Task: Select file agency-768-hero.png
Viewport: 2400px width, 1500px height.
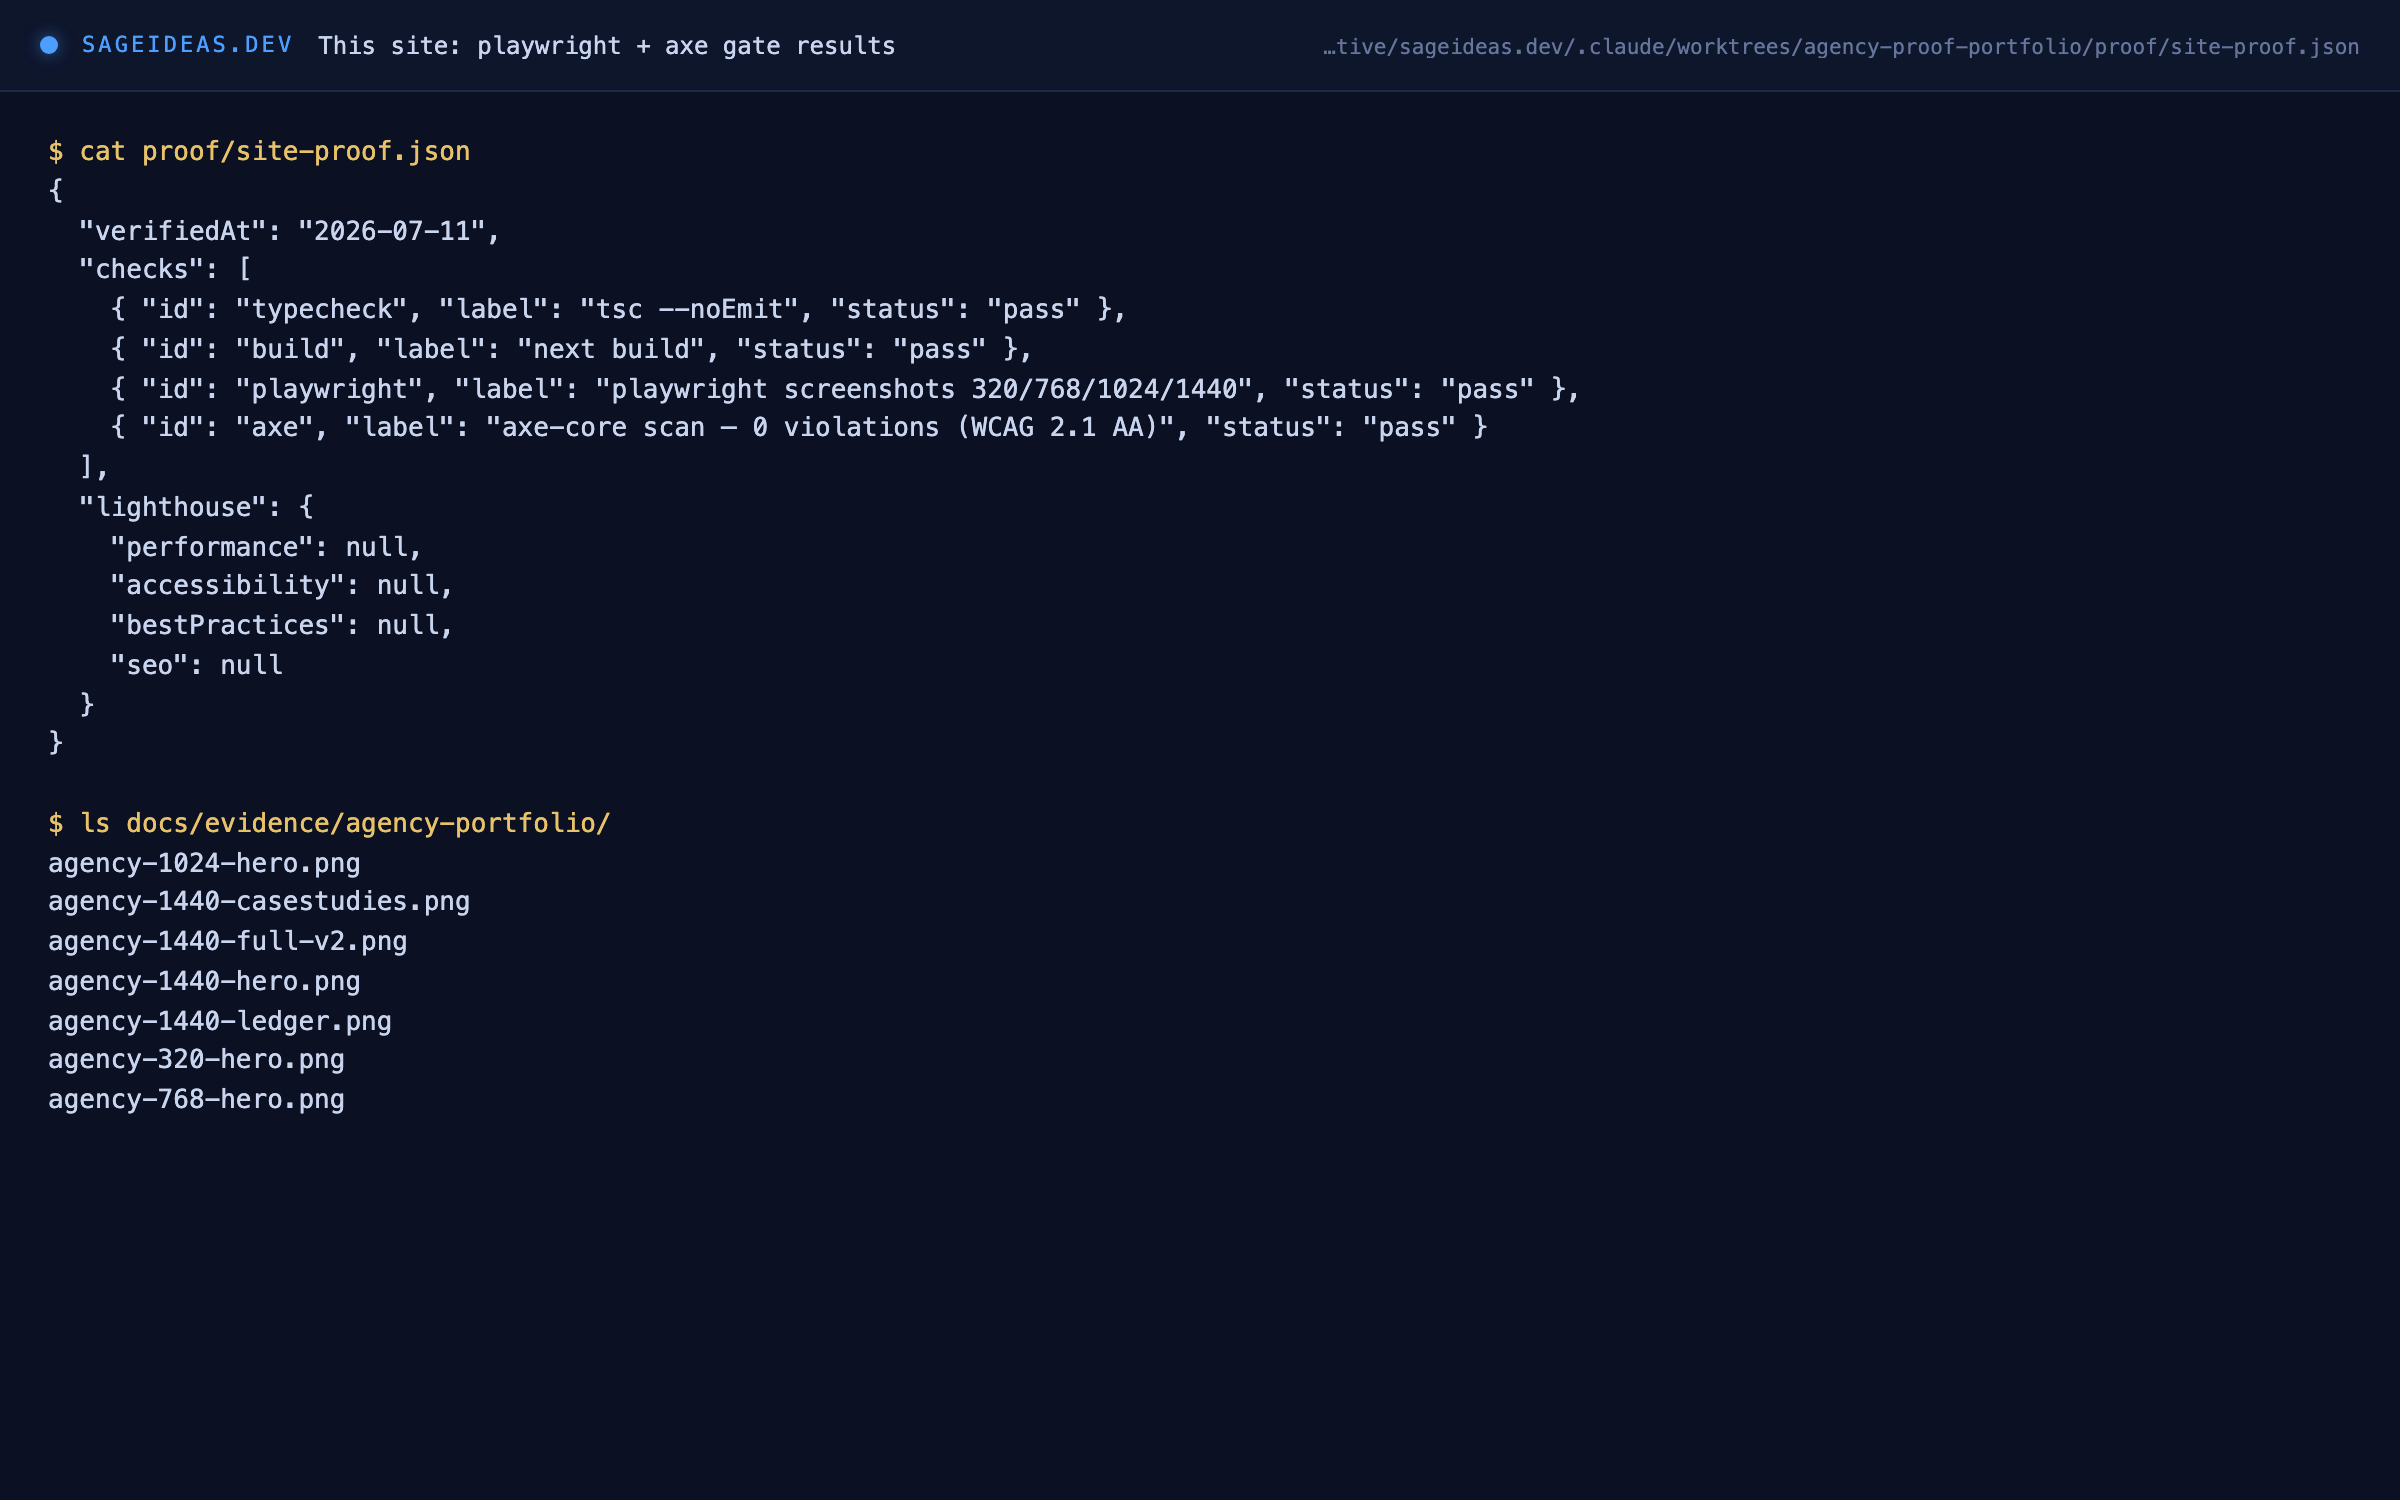Action: coord(196,1100)
